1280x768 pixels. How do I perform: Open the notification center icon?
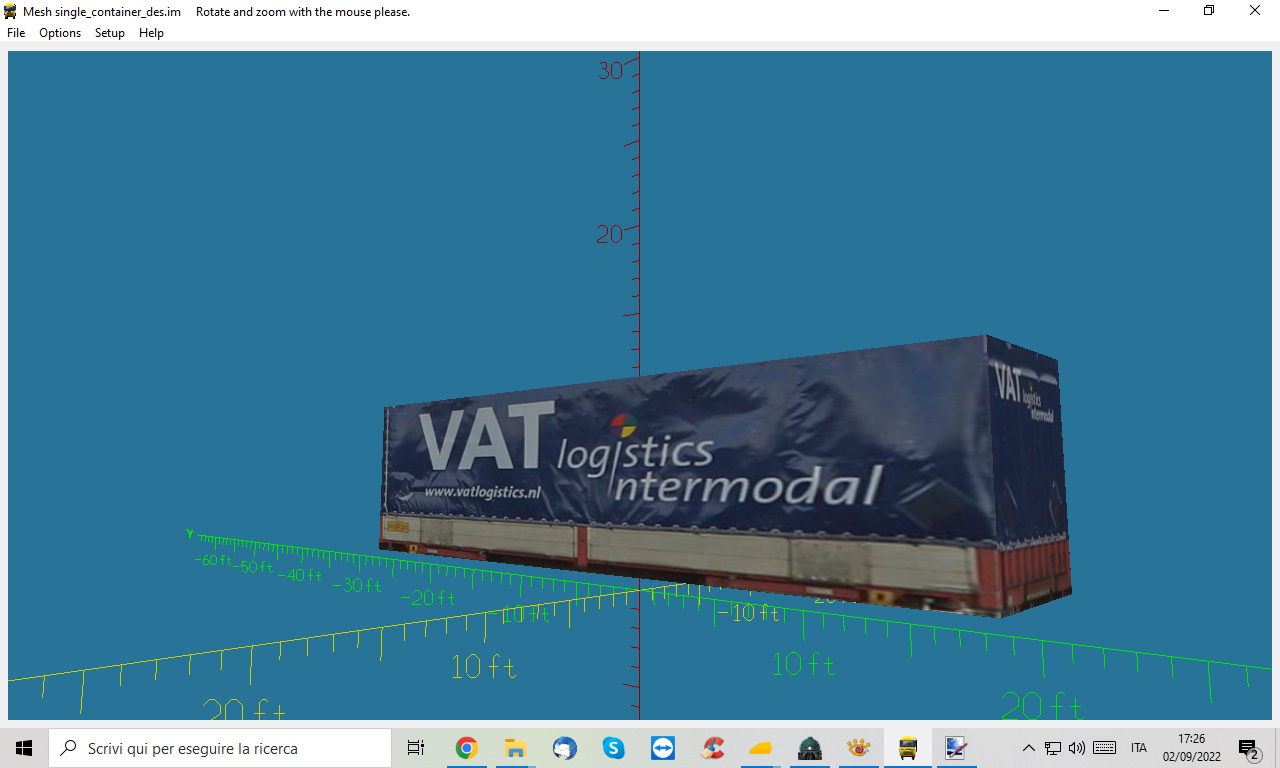1248,748
